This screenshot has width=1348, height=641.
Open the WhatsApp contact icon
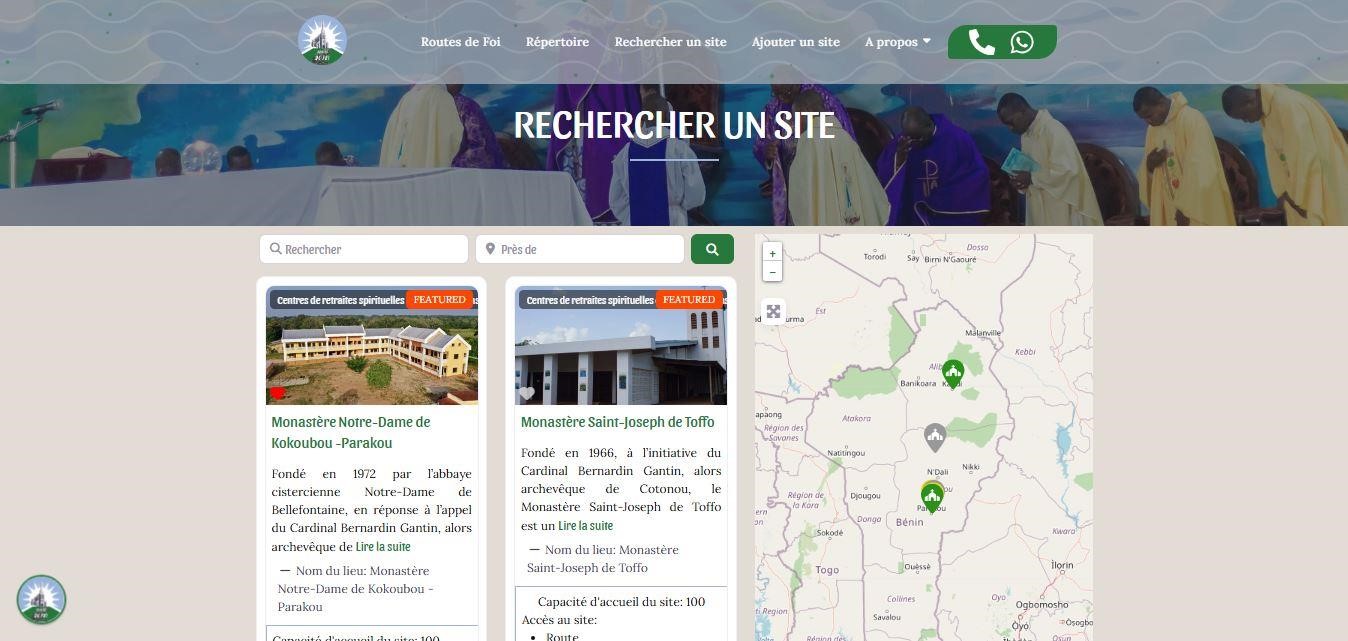point(1021,42)
